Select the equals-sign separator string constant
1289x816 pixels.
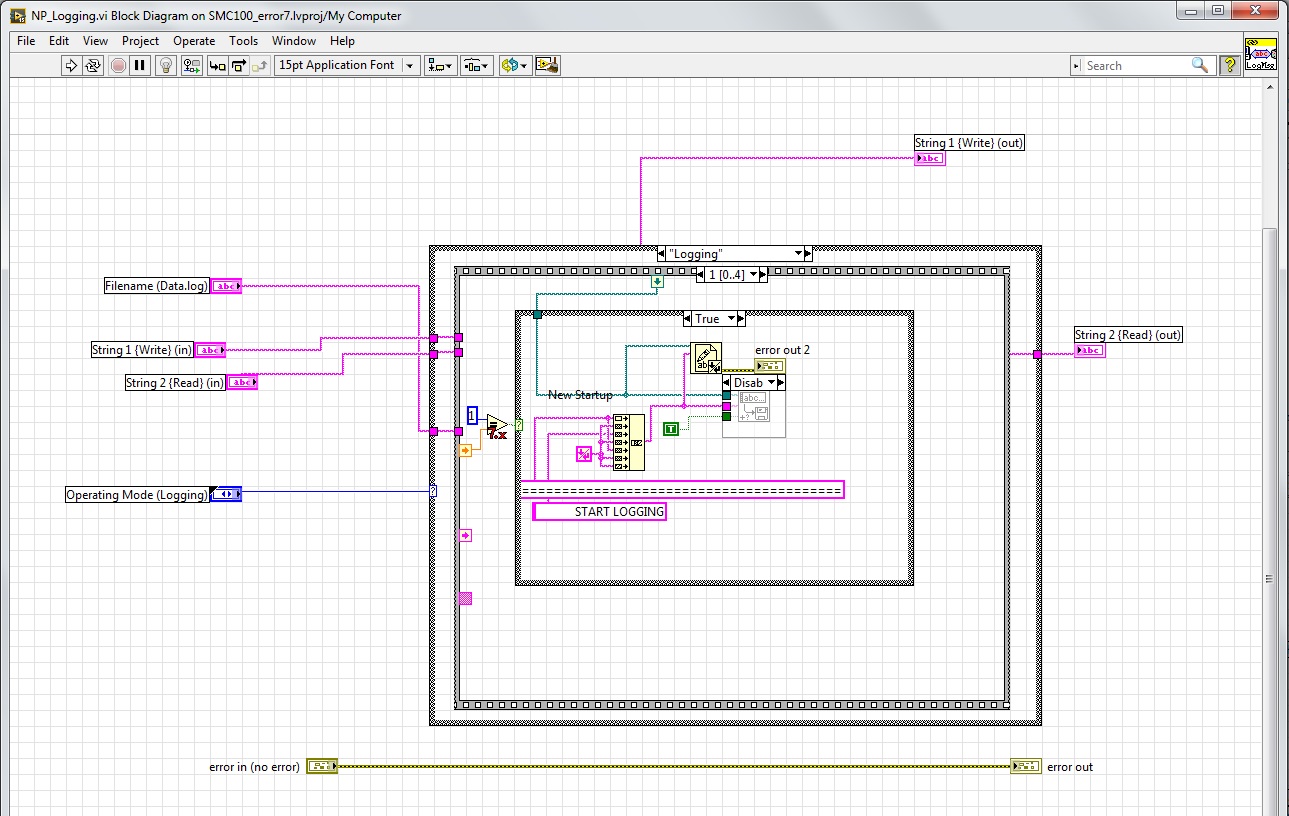[x=682, y=490]
